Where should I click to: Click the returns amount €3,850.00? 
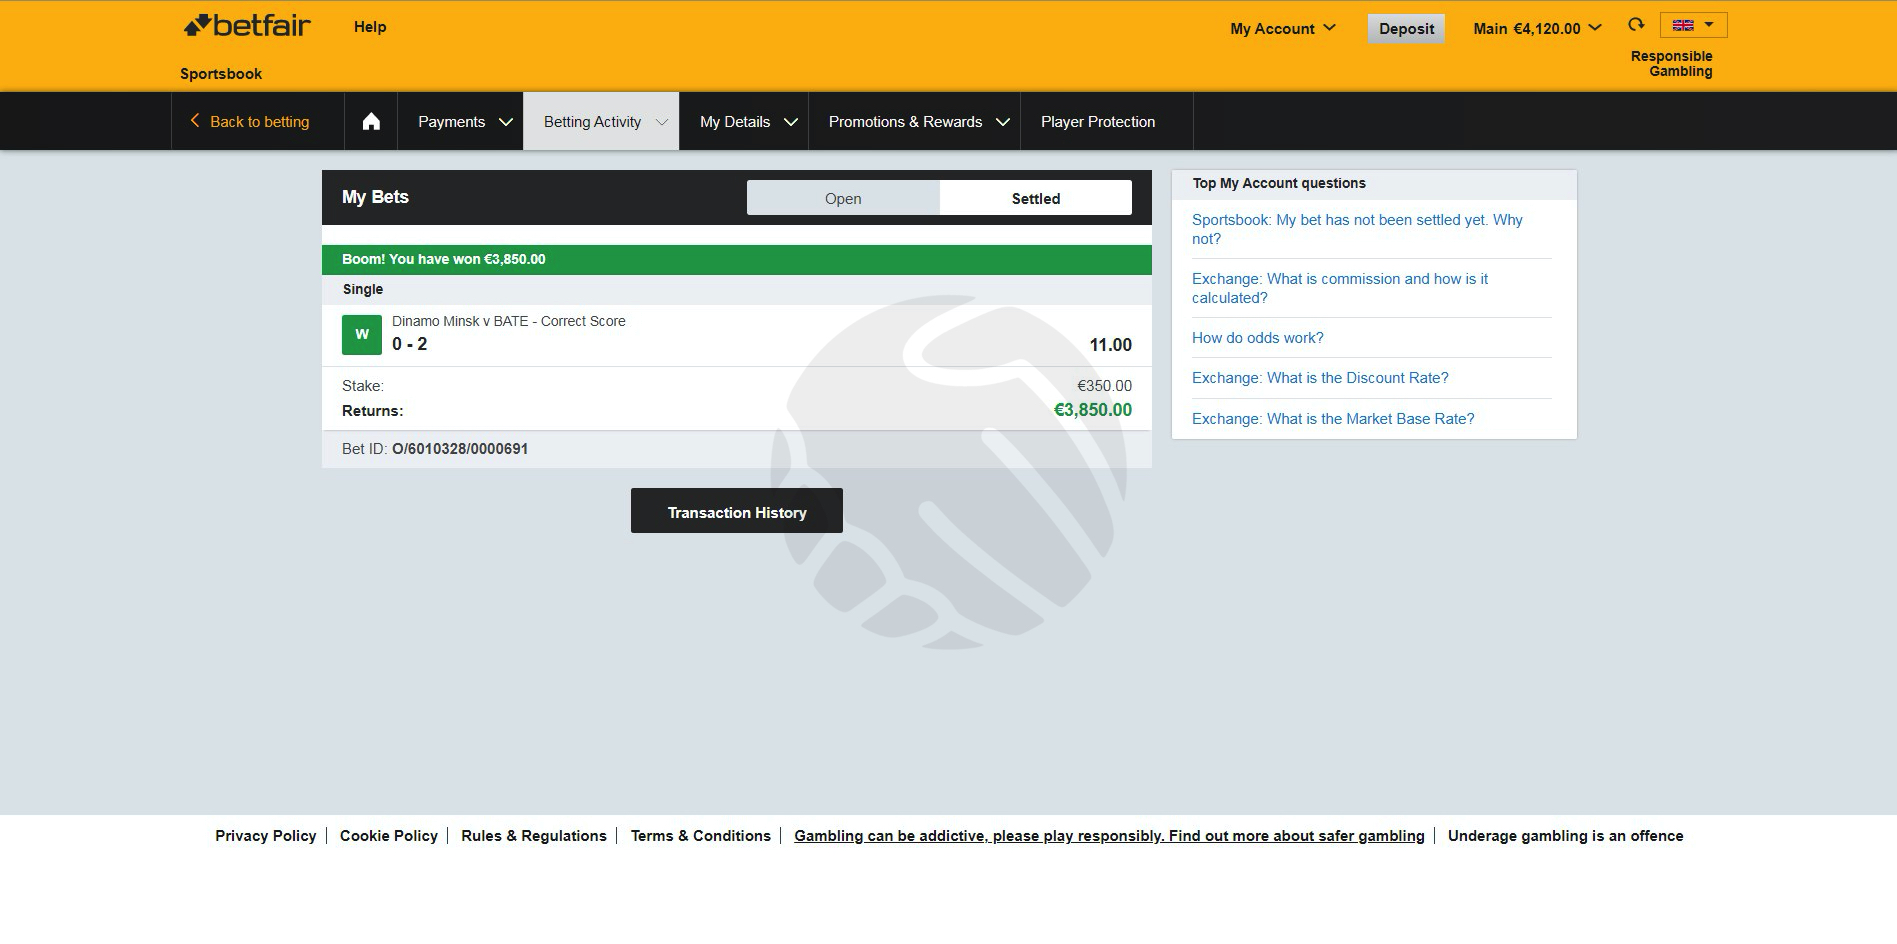[x=1093, y=410]
